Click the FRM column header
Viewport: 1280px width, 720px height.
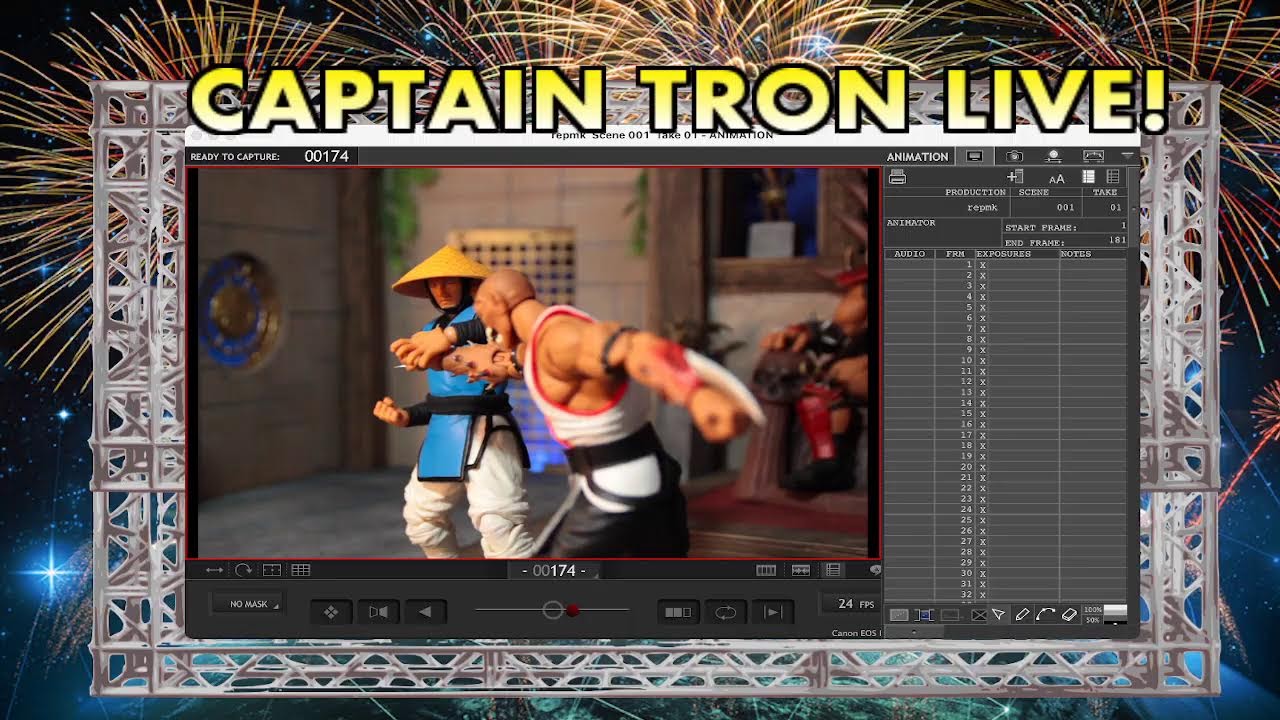pos(955,254)
